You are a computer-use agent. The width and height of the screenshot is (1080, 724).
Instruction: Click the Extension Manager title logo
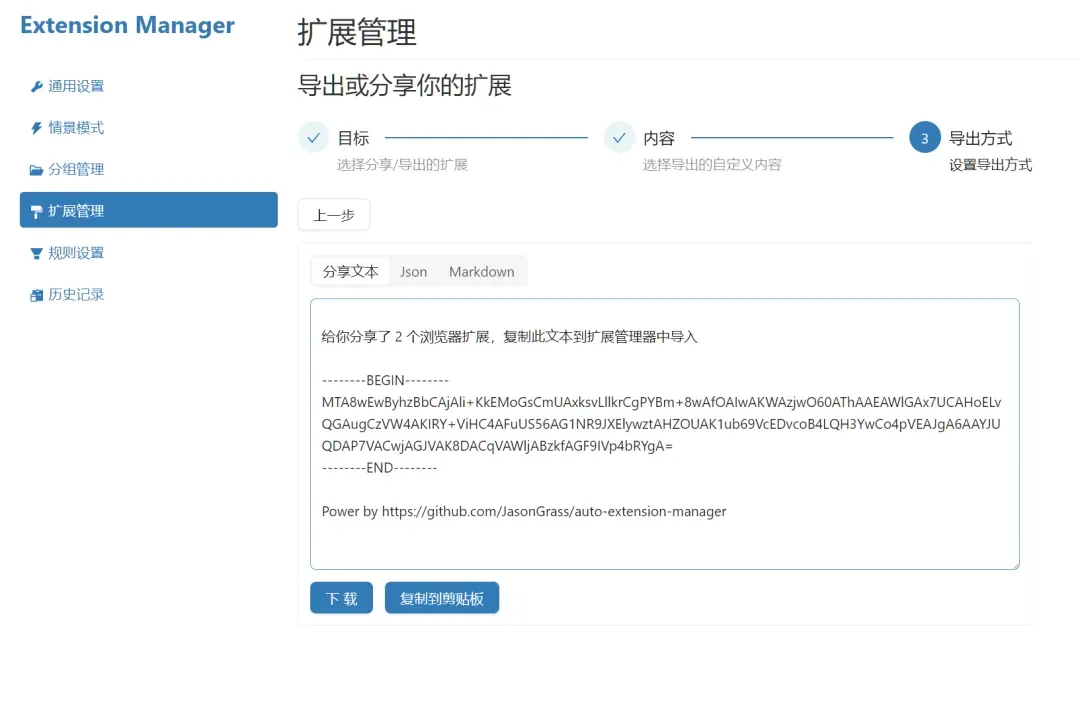tap(127, 25)
